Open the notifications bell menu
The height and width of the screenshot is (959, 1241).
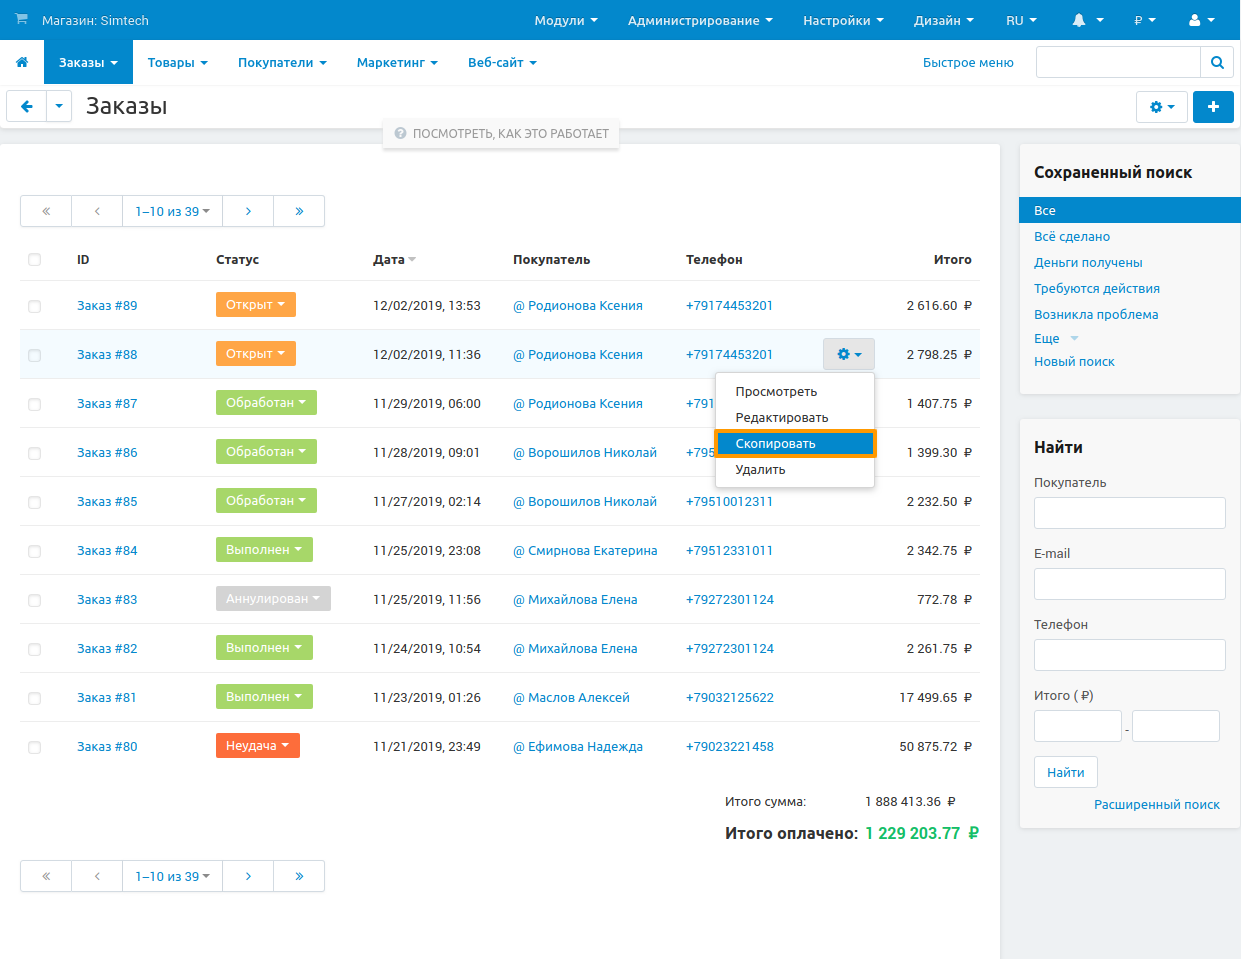[1087, 20]
